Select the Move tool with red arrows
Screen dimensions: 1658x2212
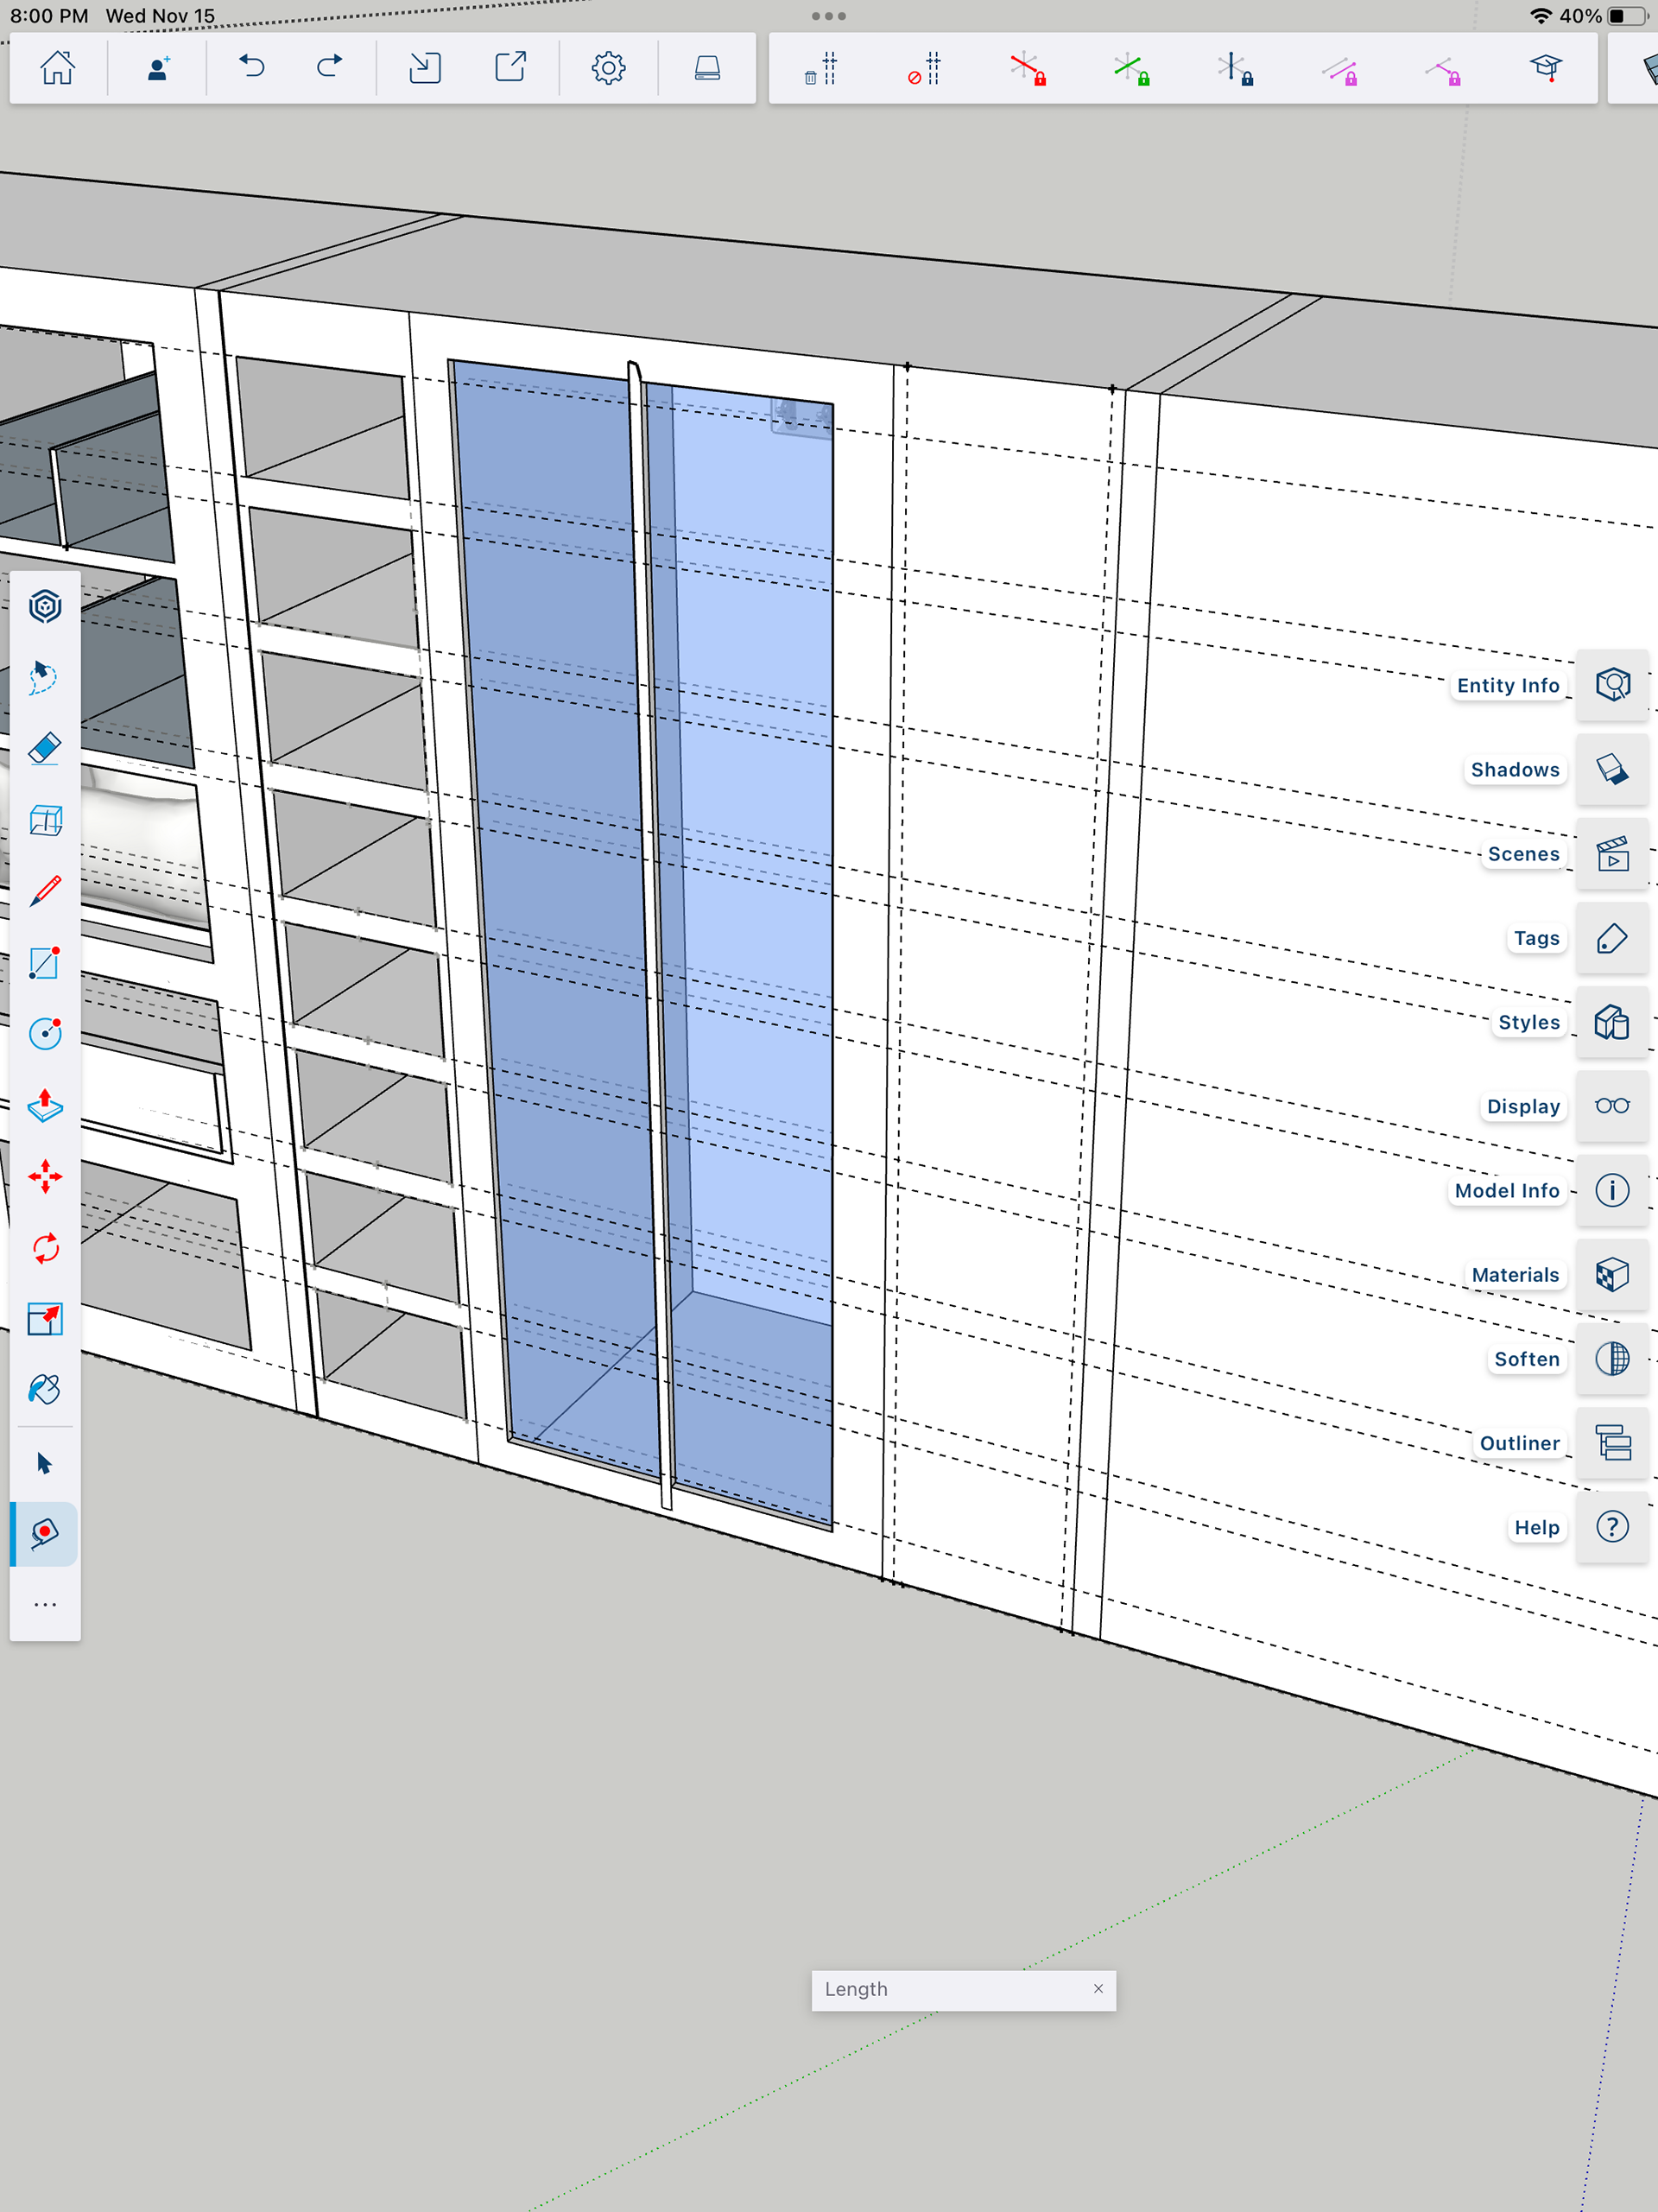45,1177
